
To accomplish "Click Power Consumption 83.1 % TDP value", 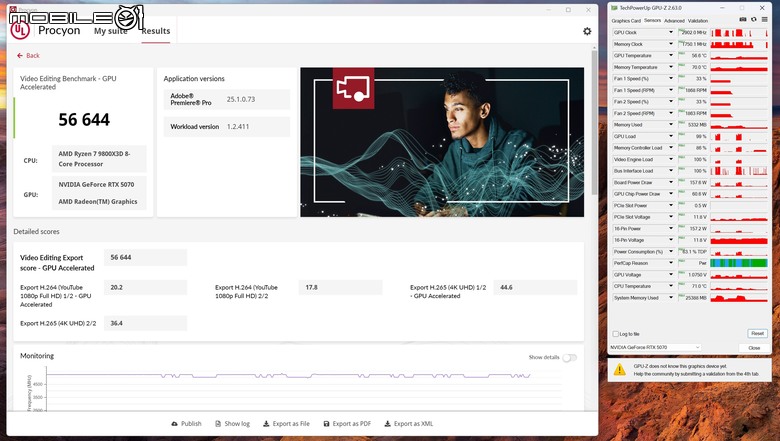I will [692, 252].
